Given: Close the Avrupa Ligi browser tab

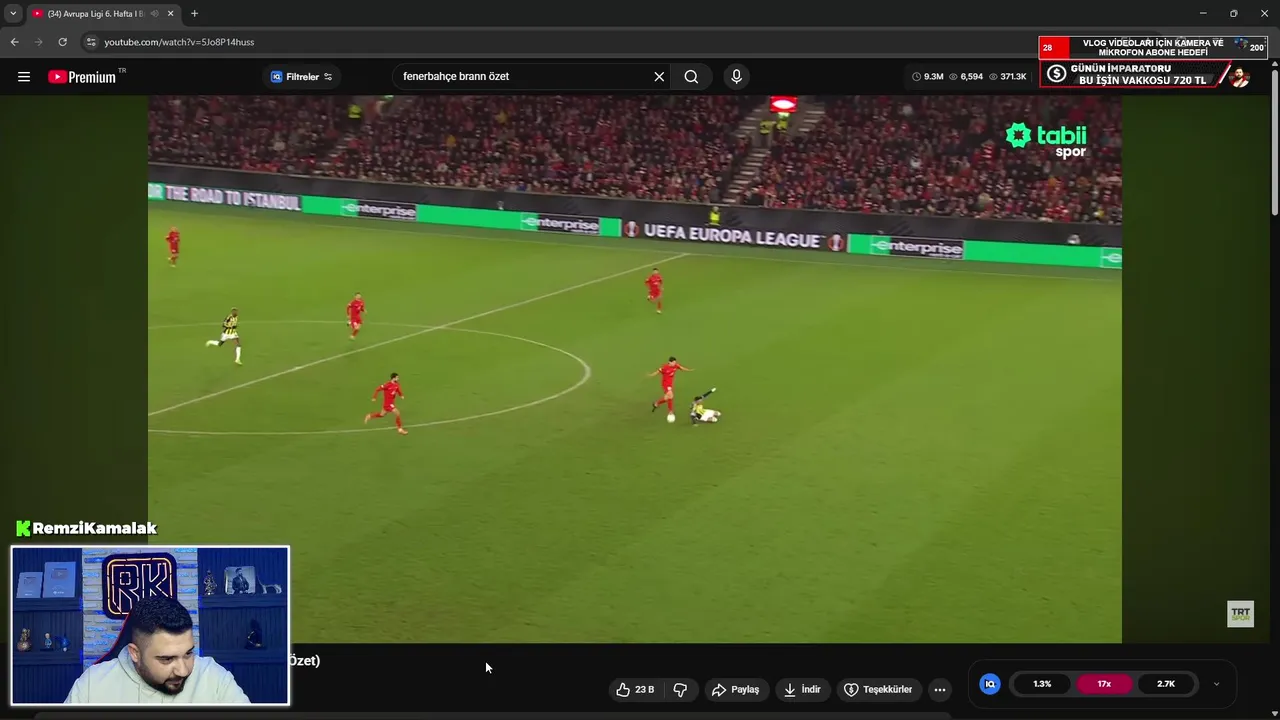Looking at the screenshot, I should pos(171,14).
